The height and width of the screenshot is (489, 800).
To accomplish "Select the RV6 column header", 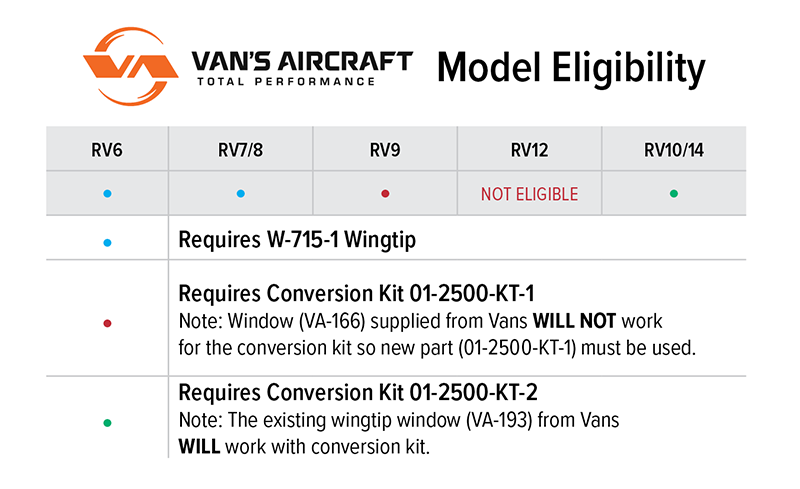I will [107, 150].
